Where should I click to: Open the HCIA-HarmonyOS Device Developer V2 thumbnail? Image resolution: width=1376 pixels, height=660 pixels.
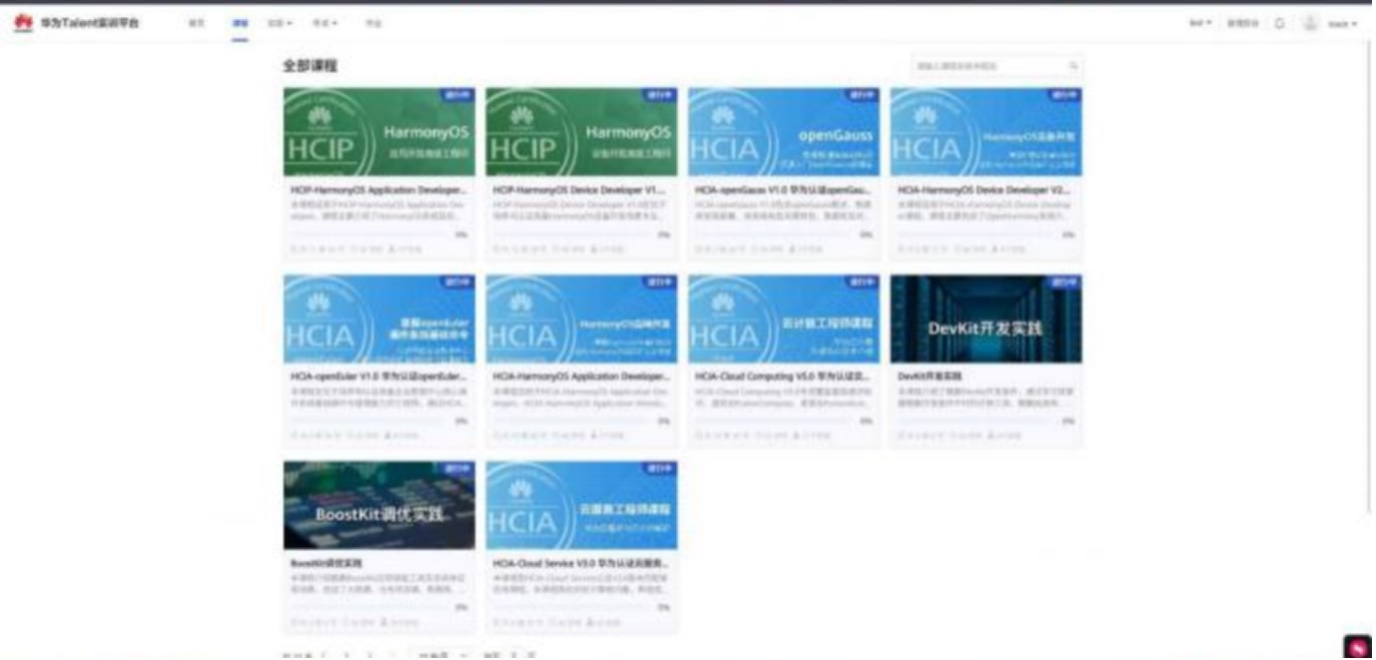click(986, 132)
